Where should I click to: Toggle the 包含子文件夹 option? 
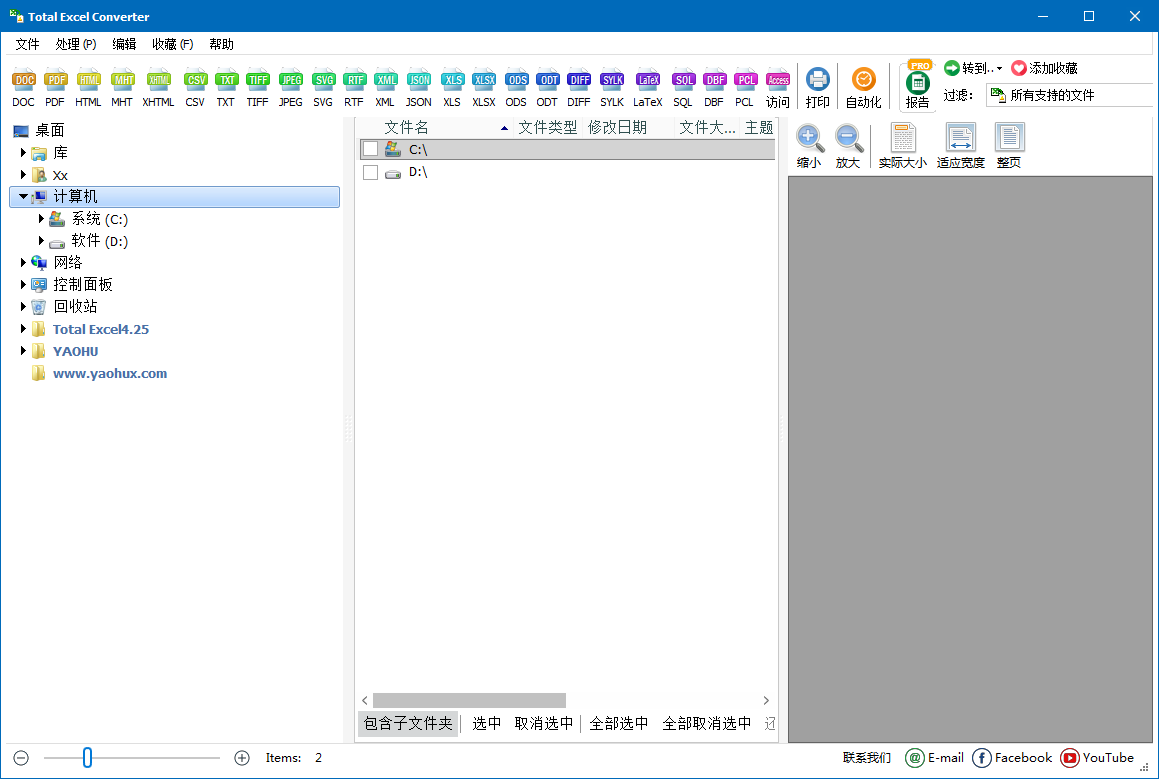408,724
